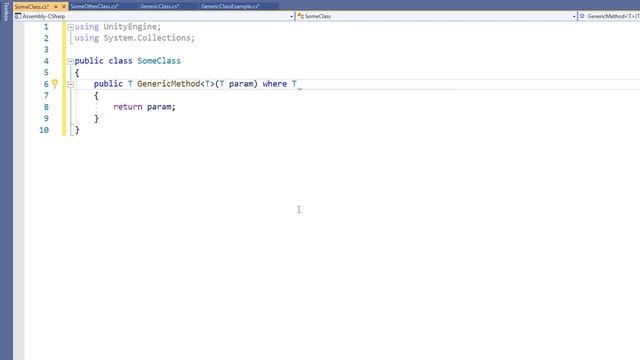Click 'System.Collections' on line 2

pos(147,38)
